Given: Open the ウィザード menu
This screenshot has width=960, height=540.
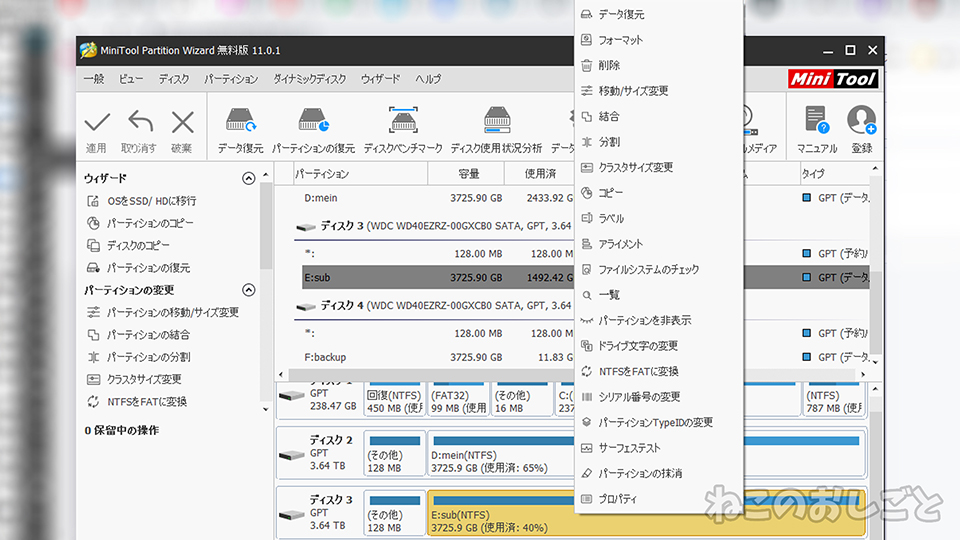Looking at the screenshot, I should pos(380,79).
